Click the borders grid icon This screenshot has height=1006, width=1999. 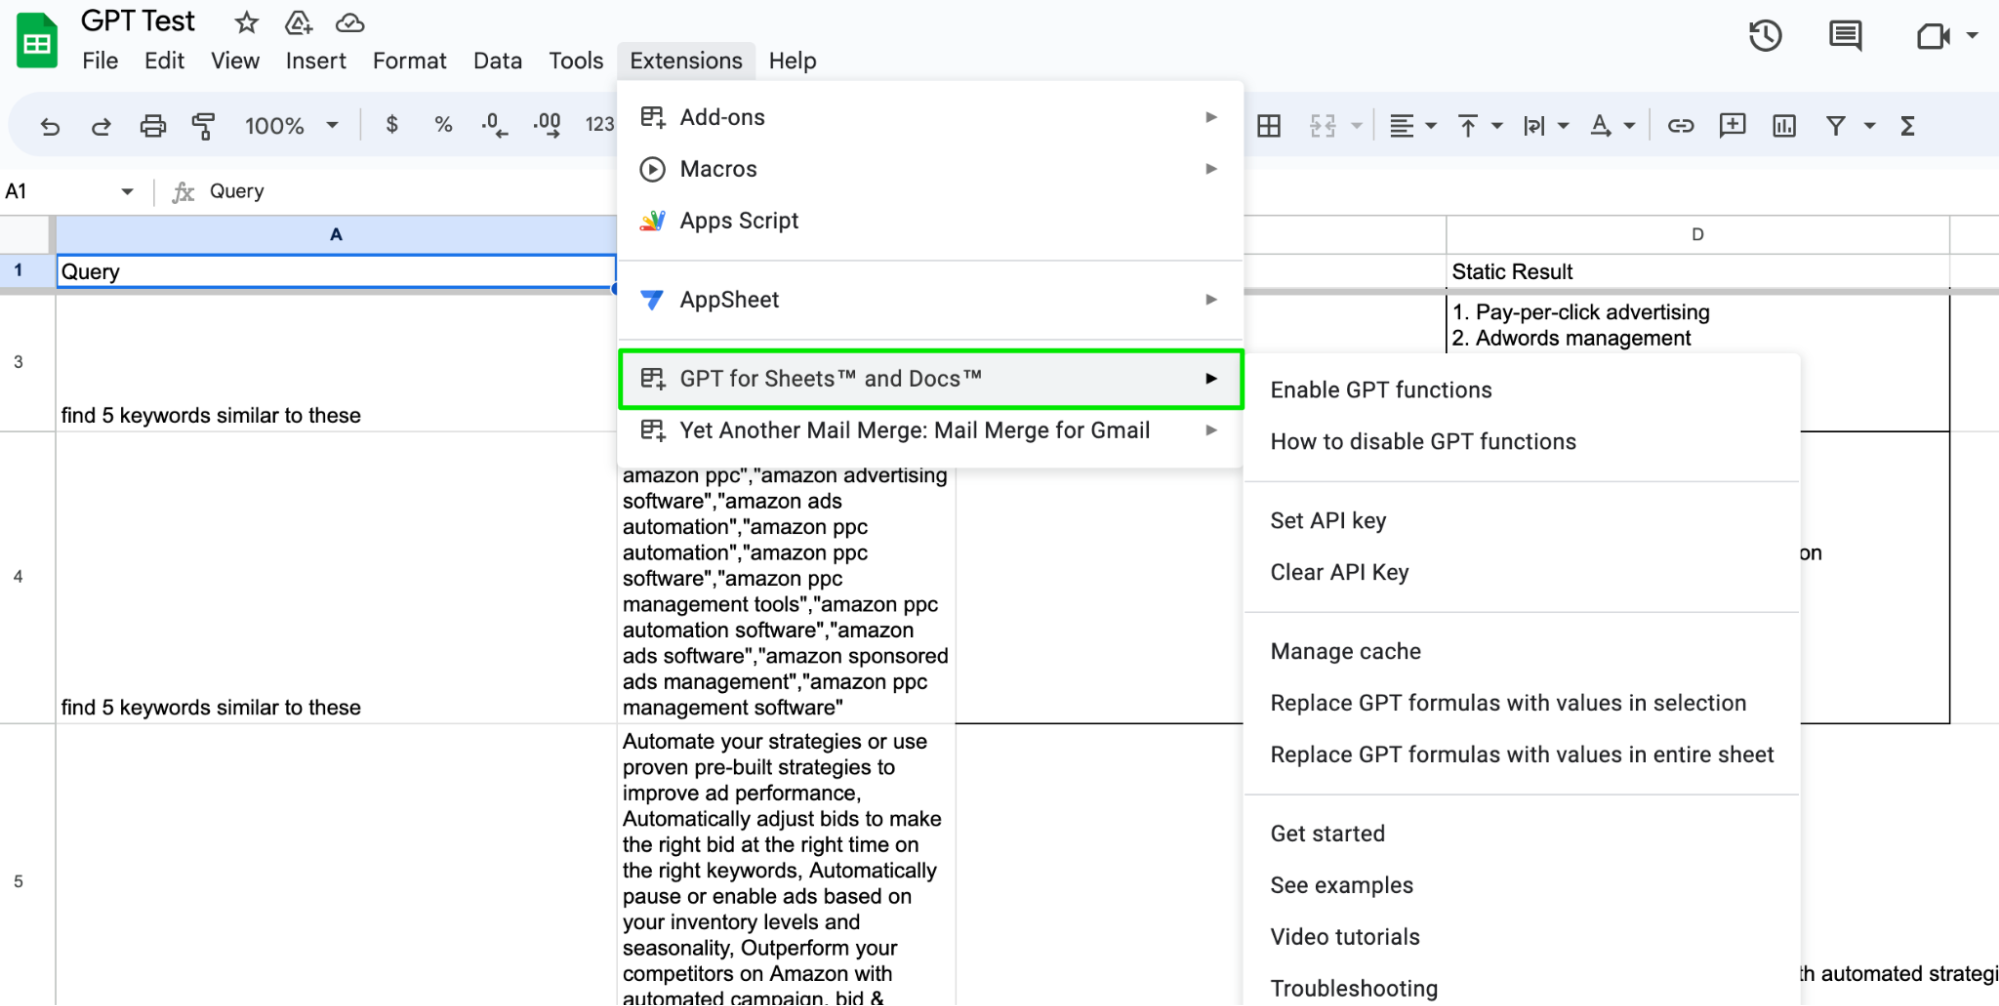[x=1269, y=126]
